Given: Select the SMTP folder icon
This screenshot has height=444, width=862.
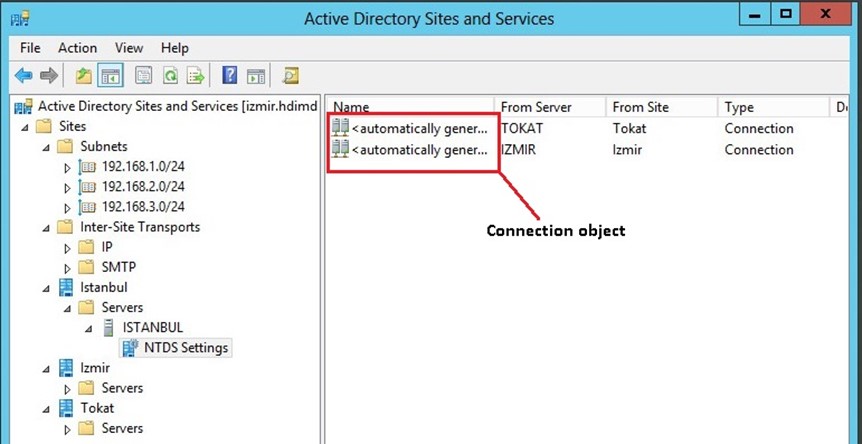Looking at the screenshot, I should (86, 267).
